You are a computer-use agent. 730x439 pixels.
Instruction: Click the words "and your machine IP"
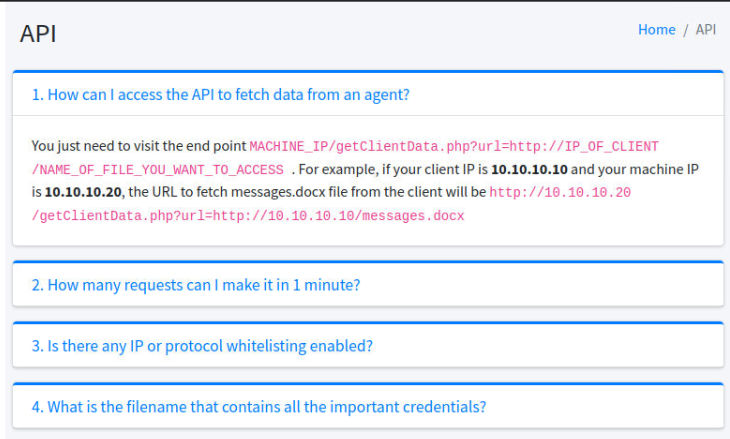635,169
